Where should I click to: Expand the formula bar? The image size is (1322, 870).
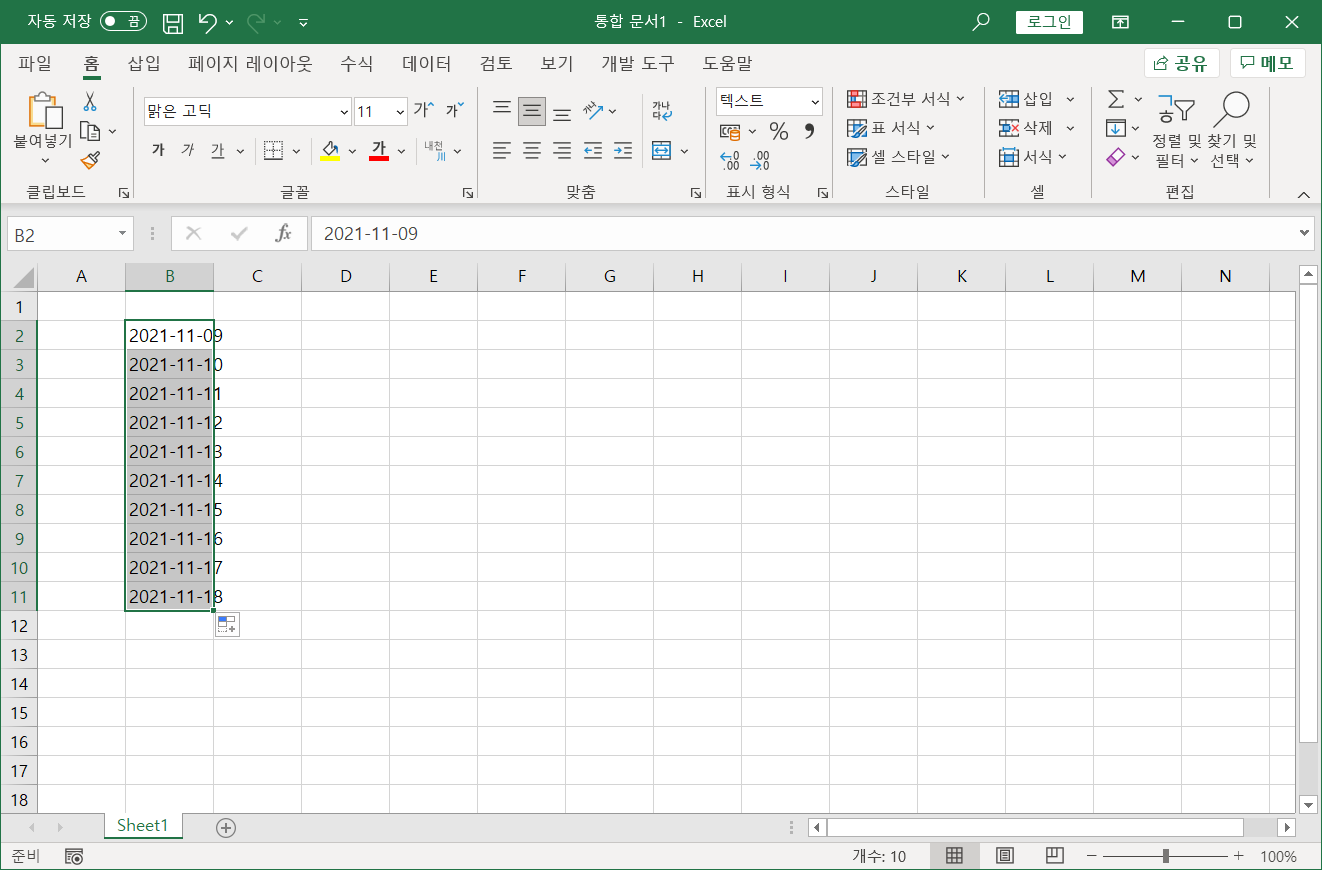point(1304,233)
